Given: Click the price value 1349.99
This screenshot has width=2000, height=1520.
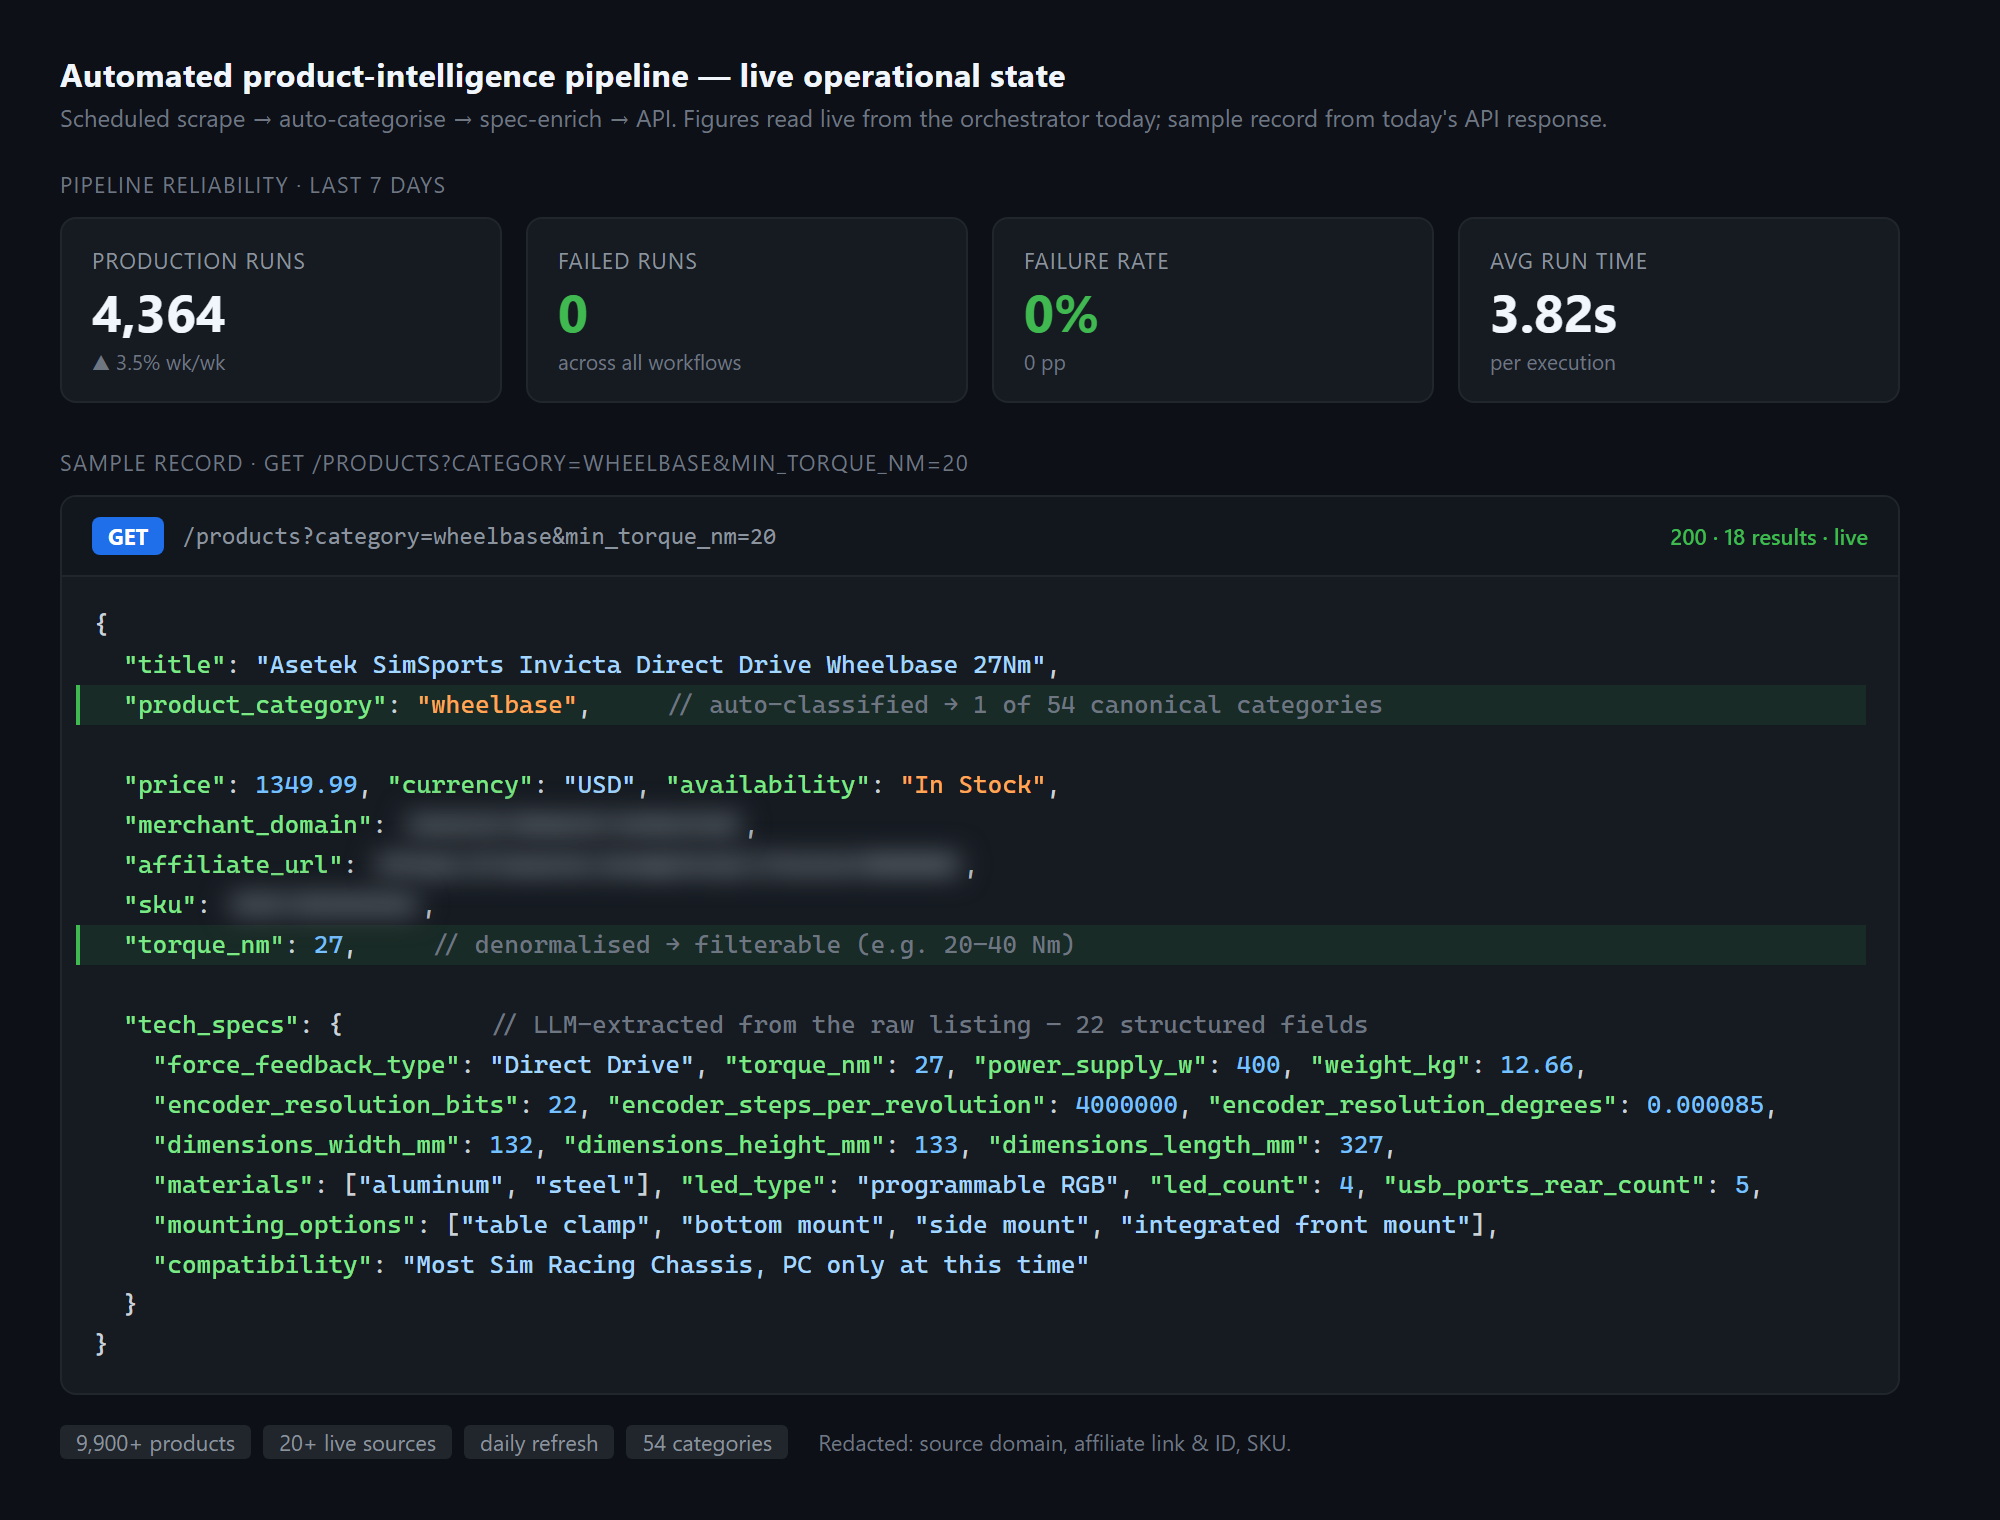Looking at the screenshot, I should point(306,785).
